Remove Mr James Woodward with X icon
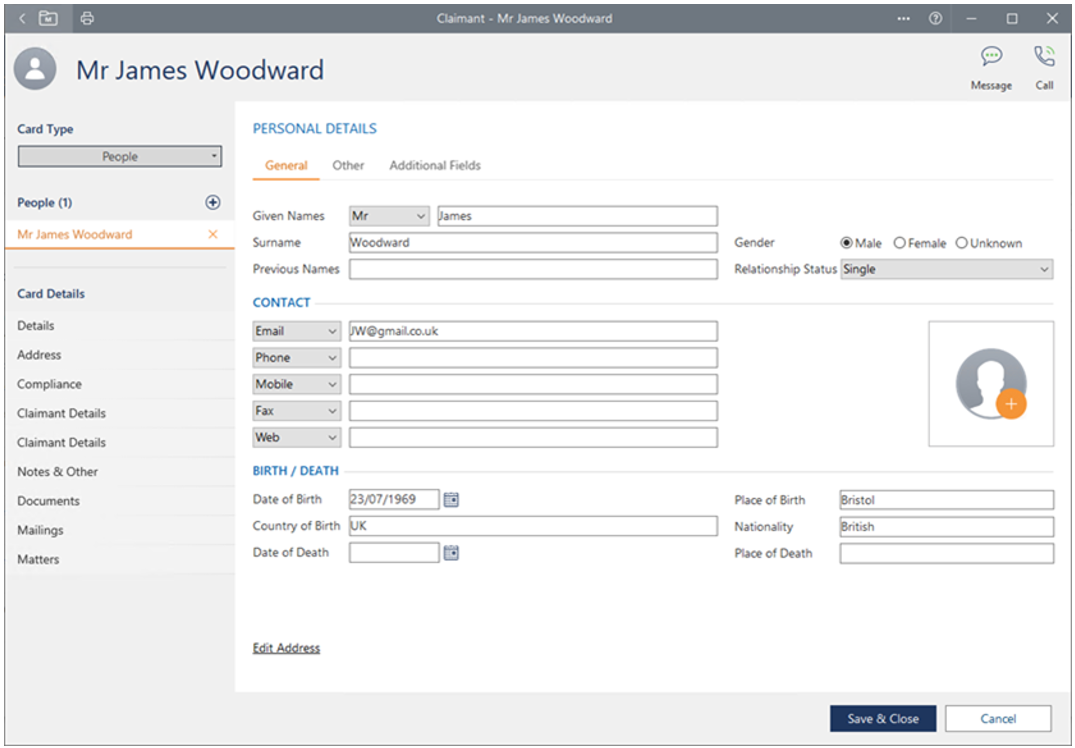This screenshot has height=748, width=1075. (x=212, y=234)
